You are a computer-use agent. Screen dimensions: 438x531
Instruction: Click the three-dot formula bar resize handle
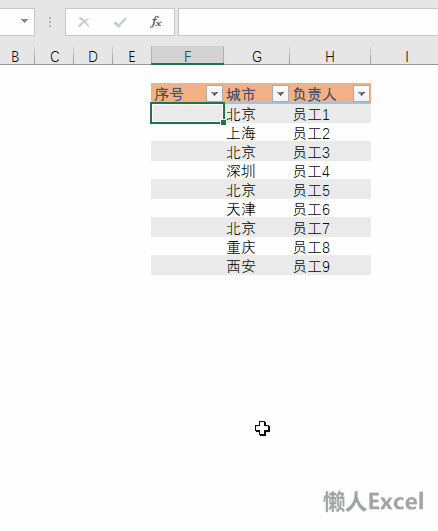coord(50,22)
